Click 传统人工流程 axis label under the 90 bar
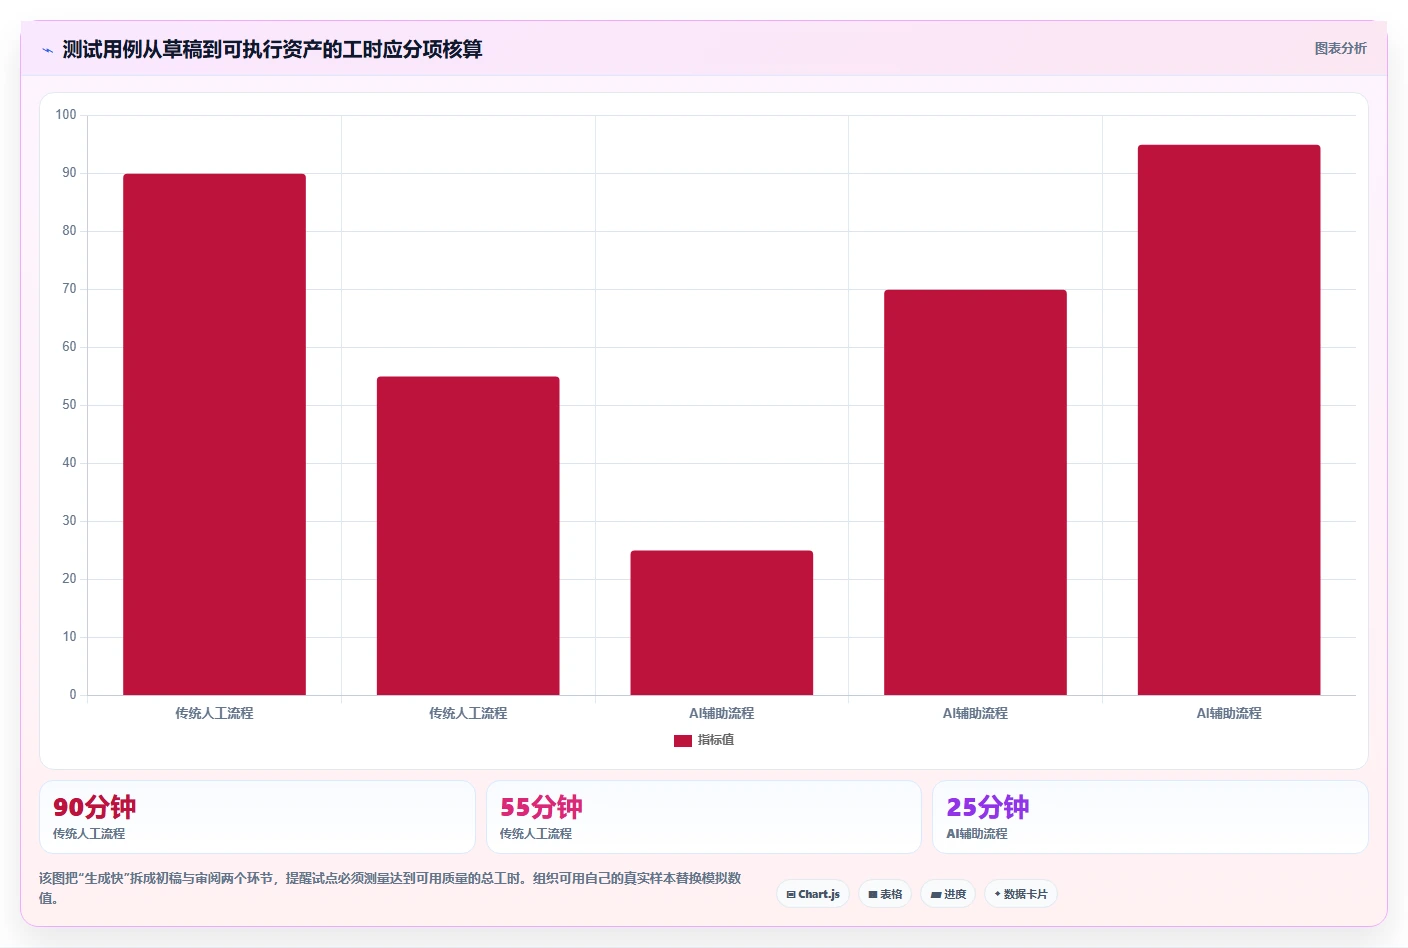 point(214,713)
